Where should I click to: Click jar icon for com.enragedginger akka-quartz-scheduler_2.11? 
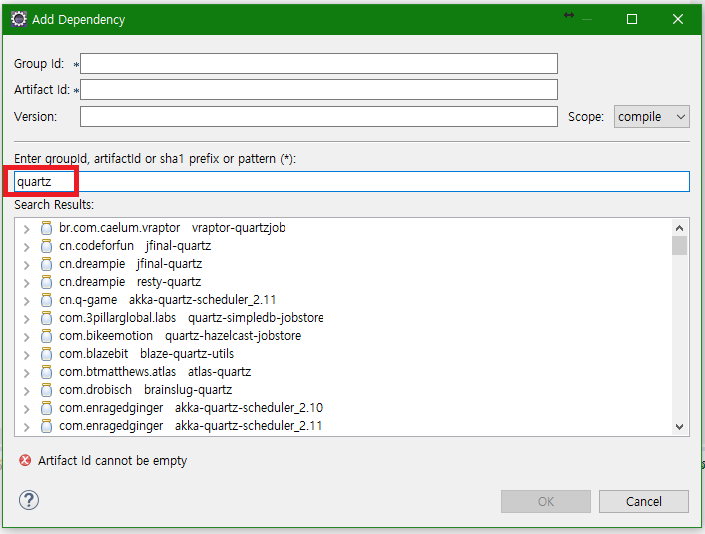pyautogui.click(x=46, y=426)
